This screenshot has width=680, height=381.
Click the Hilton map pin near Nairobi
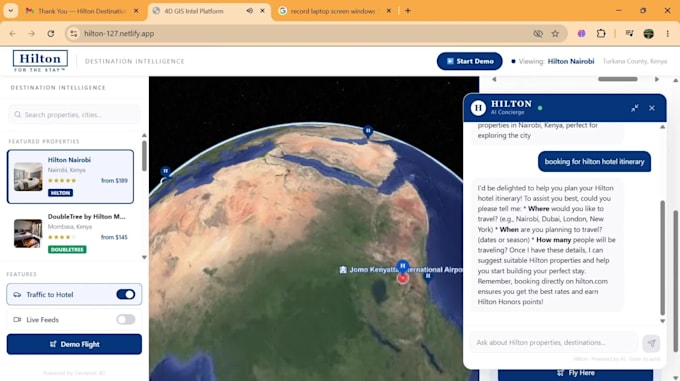tap(403, 266)
